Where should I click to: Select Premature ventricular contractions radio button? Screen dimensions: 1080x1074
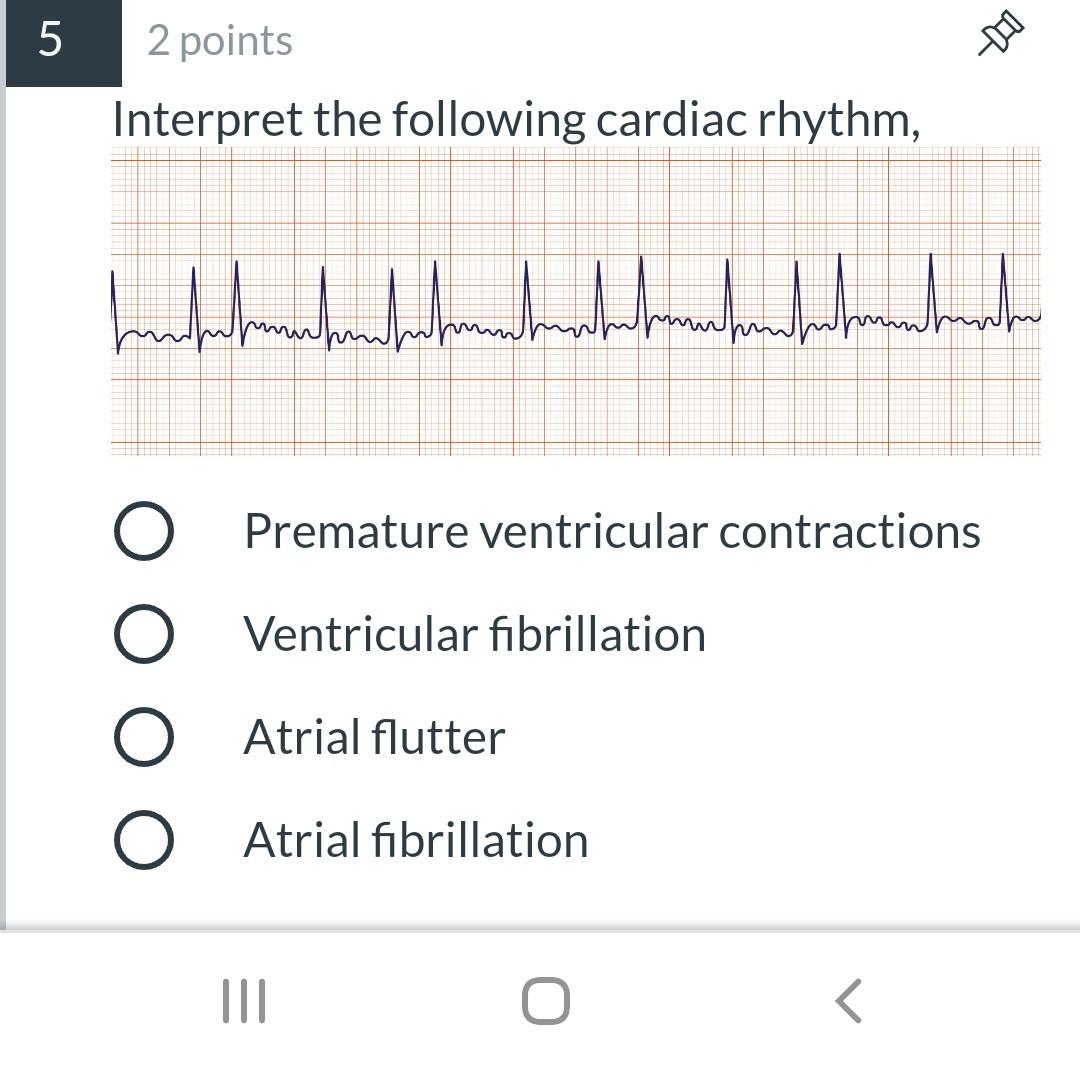pyautogui.click(x=143, y=530)
